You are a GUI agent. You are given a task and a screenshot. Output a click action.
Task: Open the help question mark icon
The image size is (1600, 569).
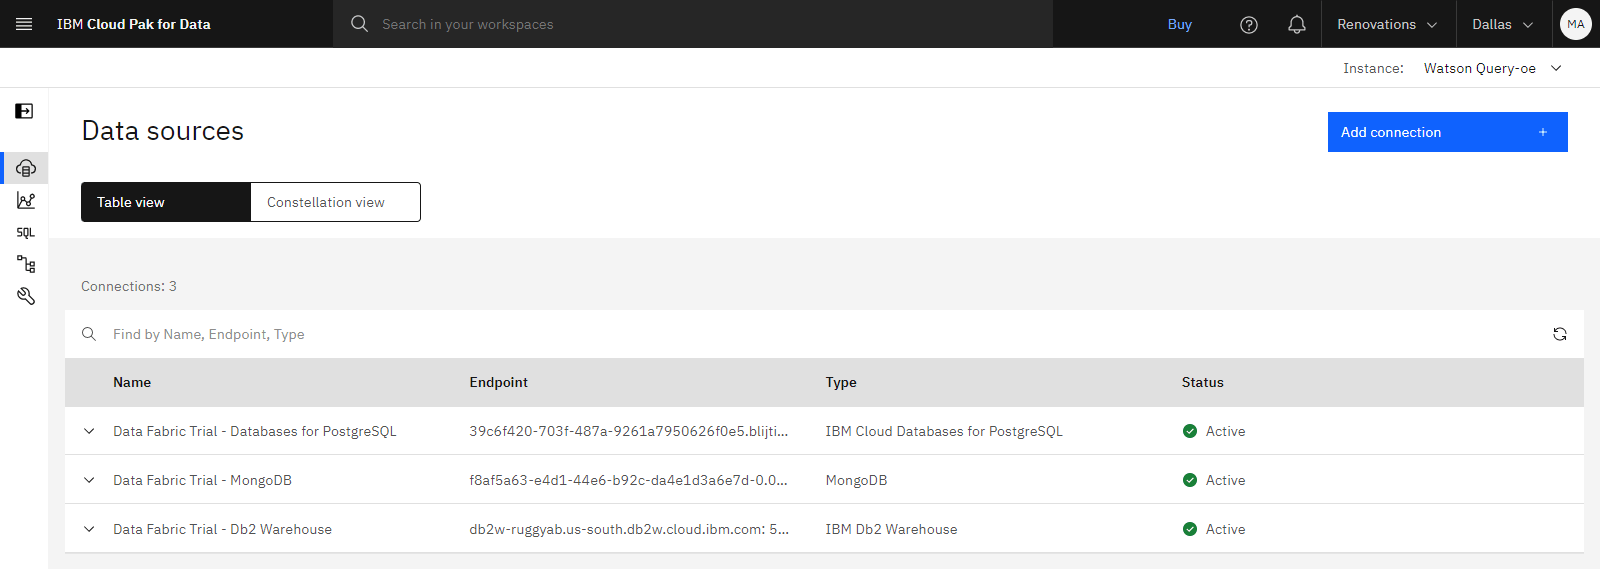[x=1249, y=24]
